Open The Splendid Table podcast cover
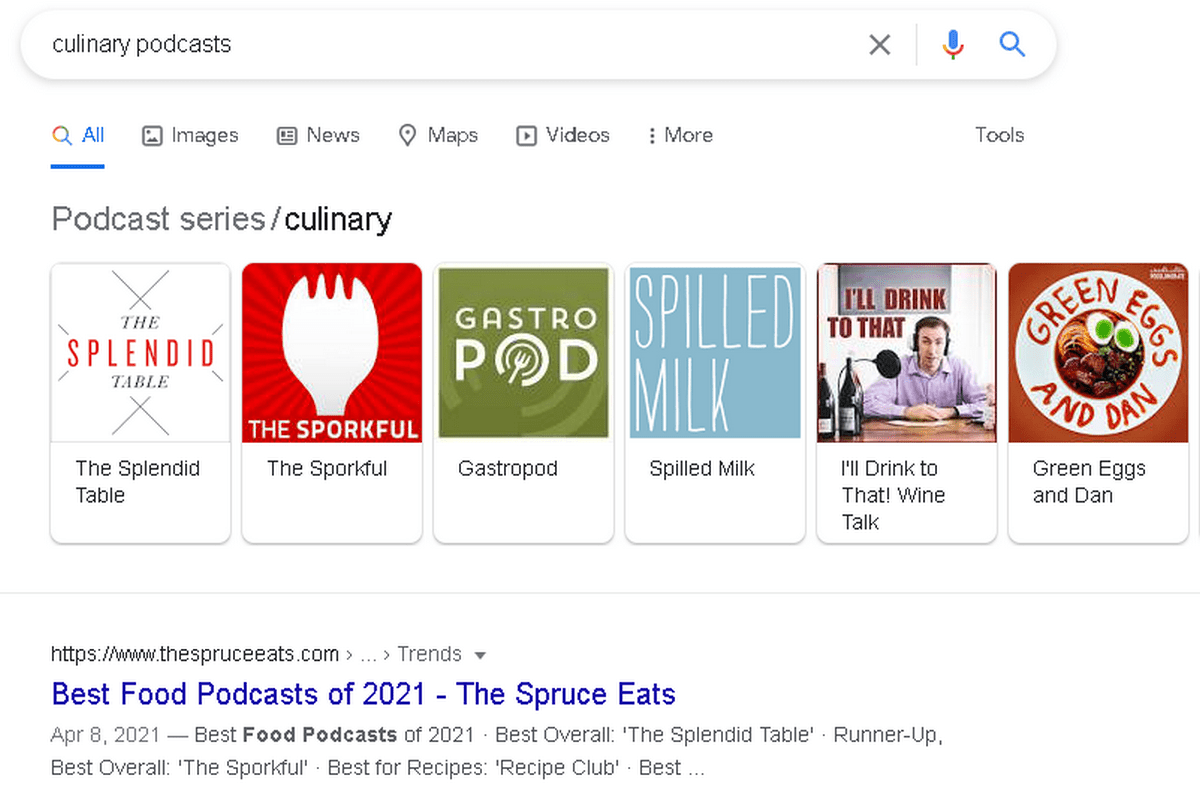Screen dimensions: 1200x803 coord(140,352)
